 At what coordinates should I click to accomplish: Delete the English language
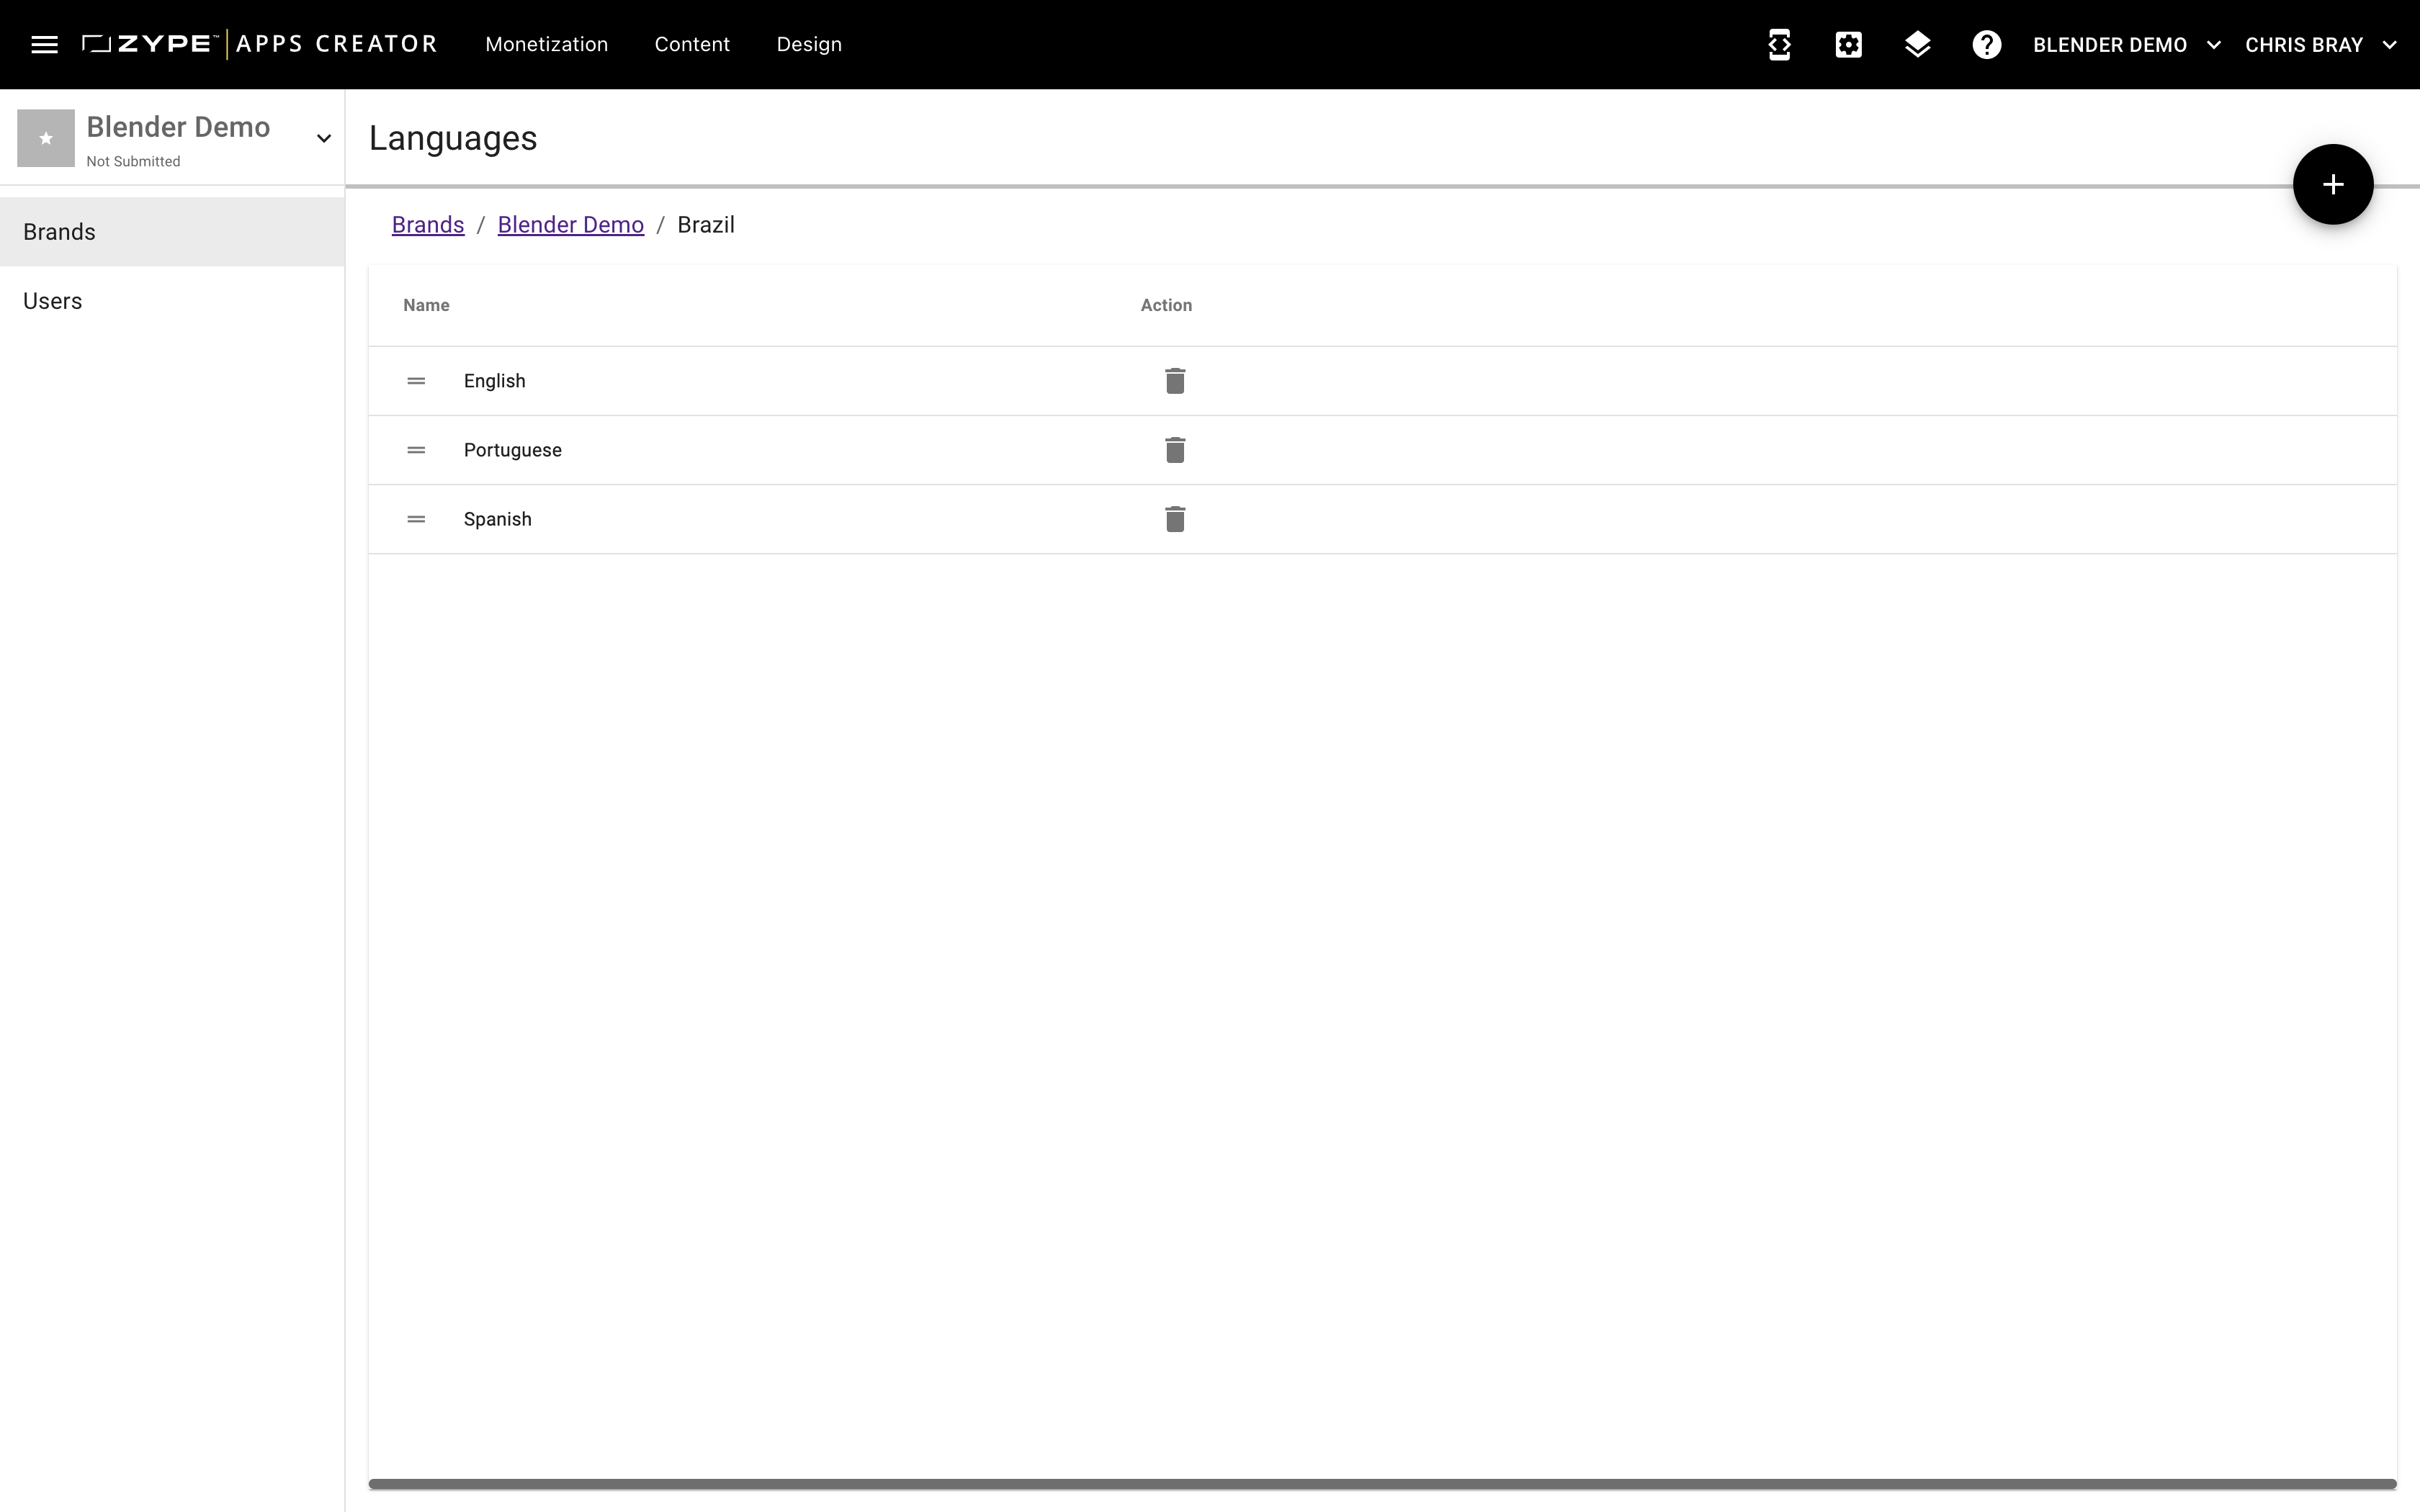click(1174, 380)
